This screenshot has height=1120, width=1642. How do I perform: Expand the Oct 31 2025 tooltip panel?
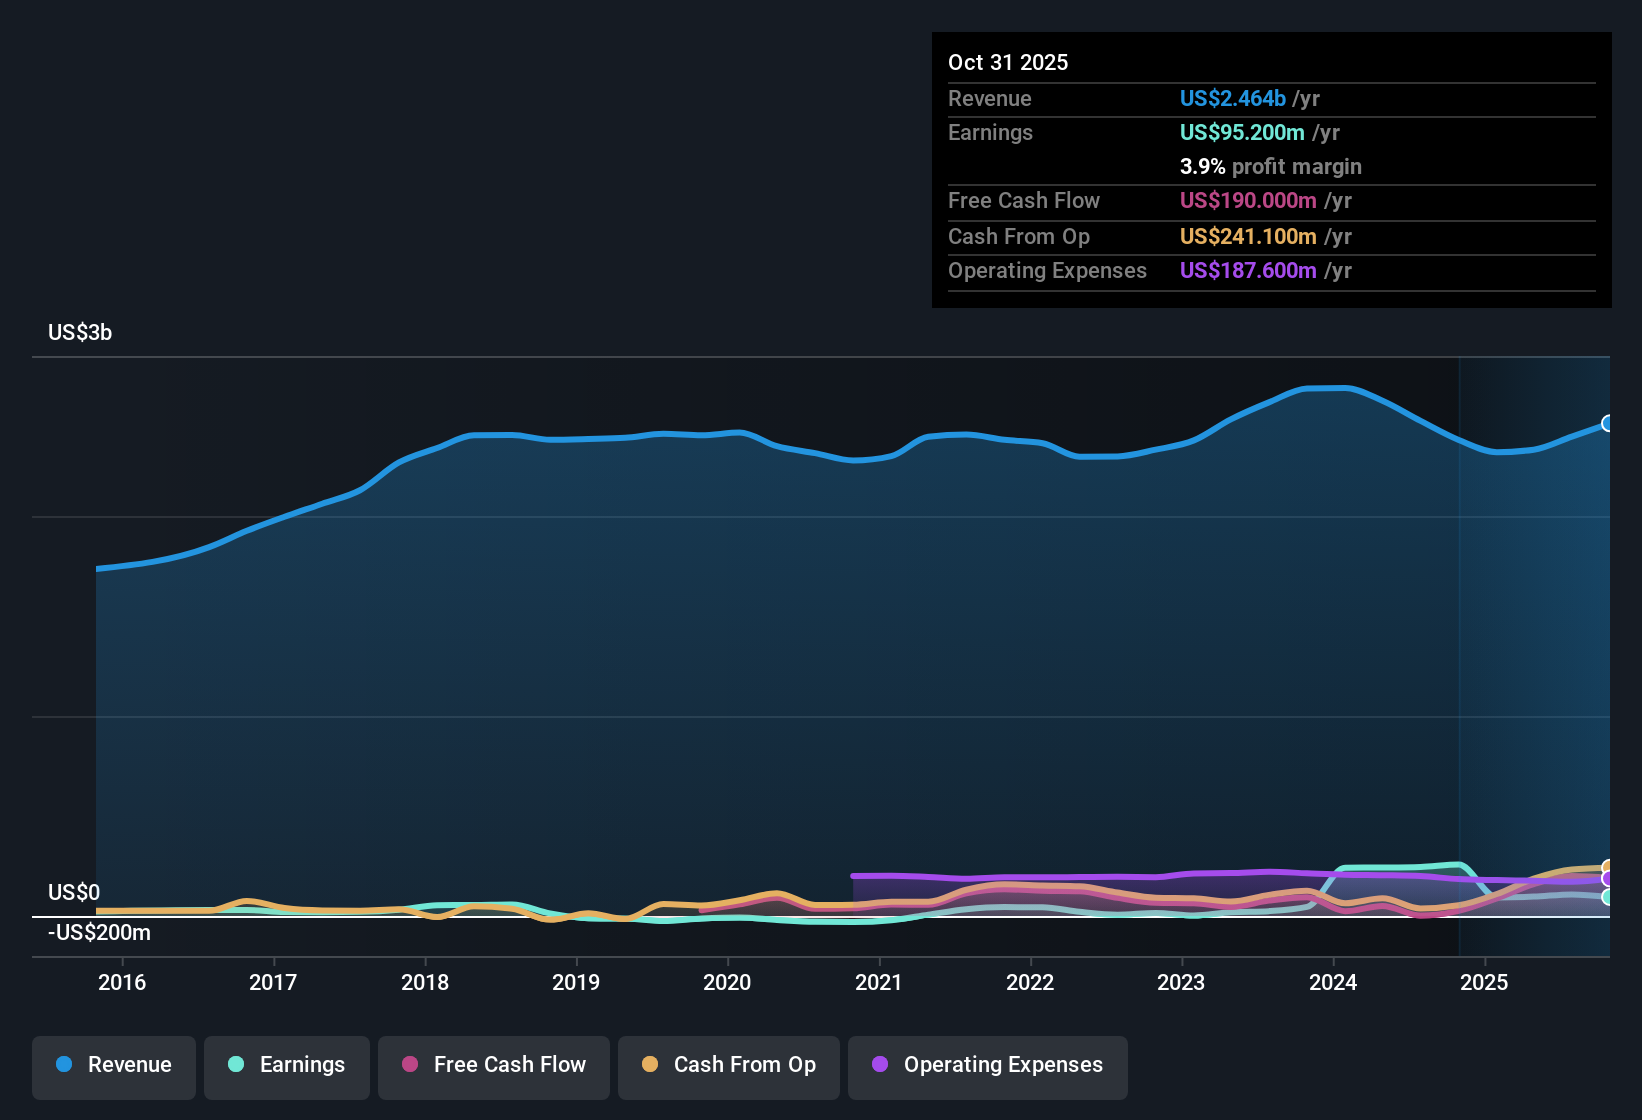pyautogui.click(x=1270, y=170)
